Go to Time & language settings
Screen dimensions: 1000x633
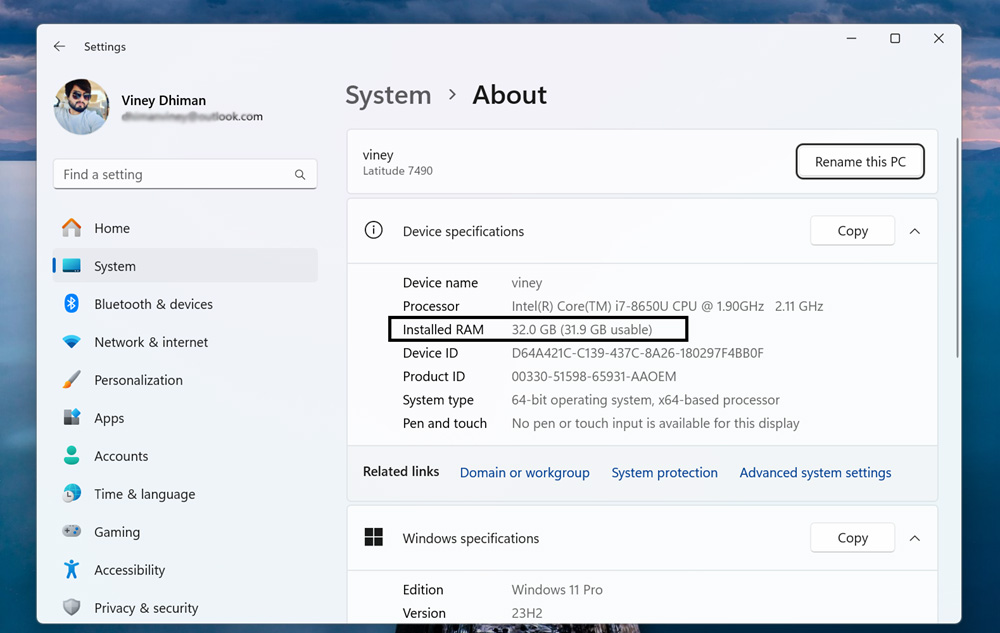[185, 494]
